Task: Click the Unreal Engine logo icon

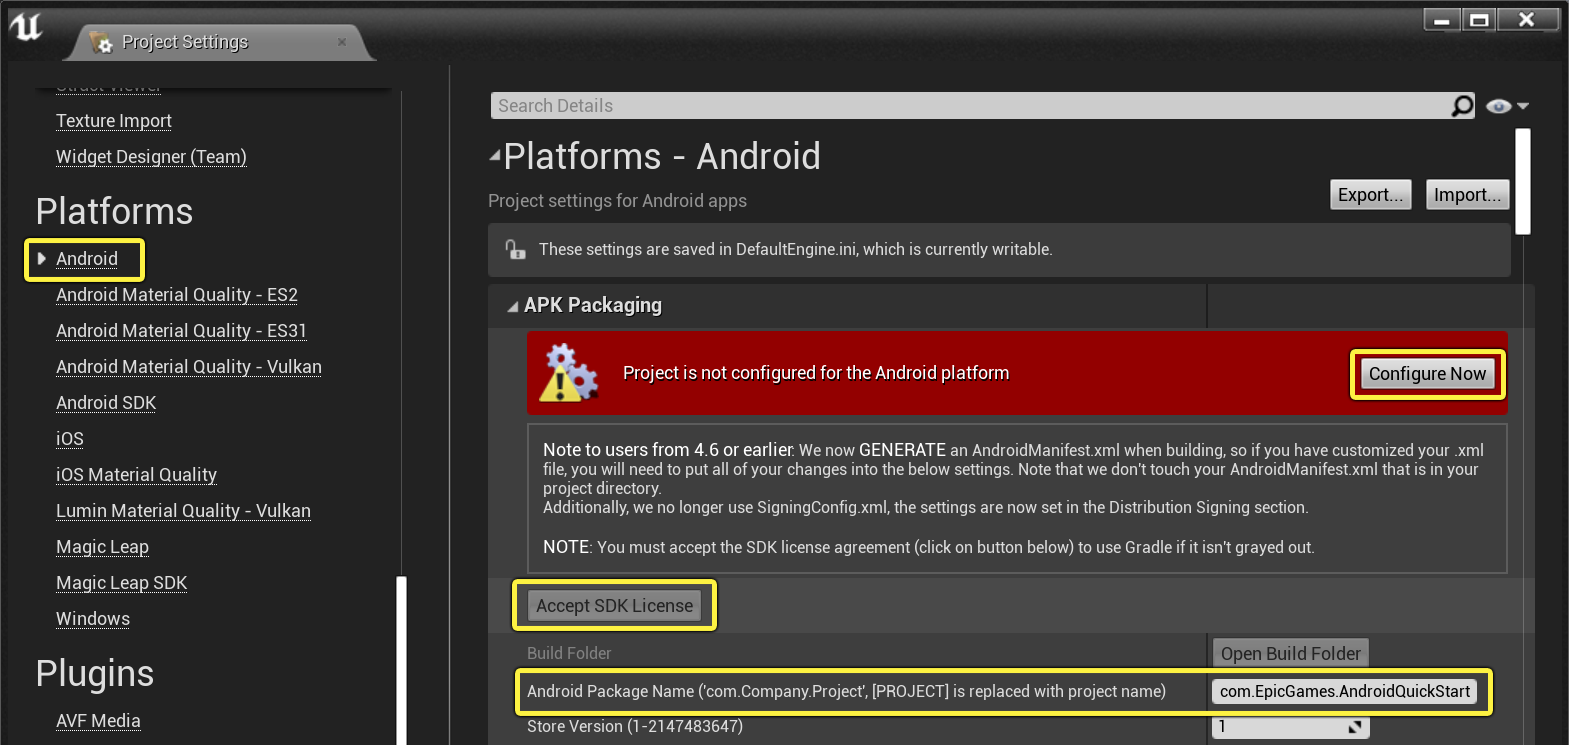Action: coord(25,26)
